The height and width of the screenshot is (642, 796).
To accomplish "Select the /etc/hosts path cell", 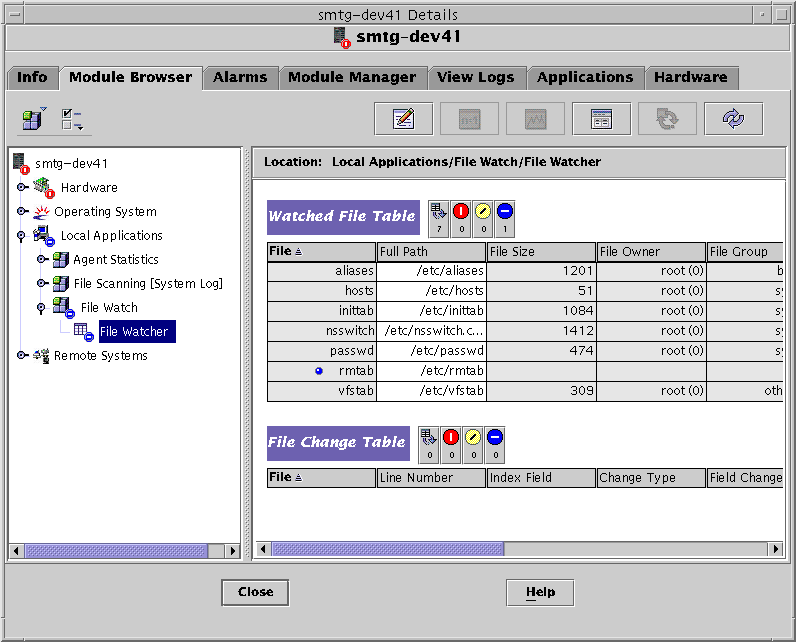I will click(432, 291).
